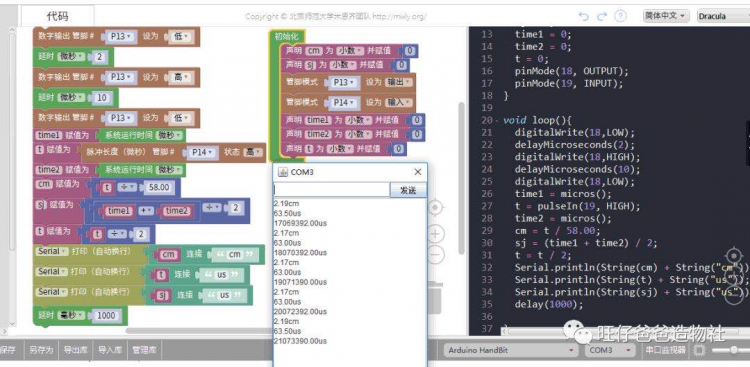Click code line delayMicroseconds(10);
750x367 pixels.
(x=577, y=169)
